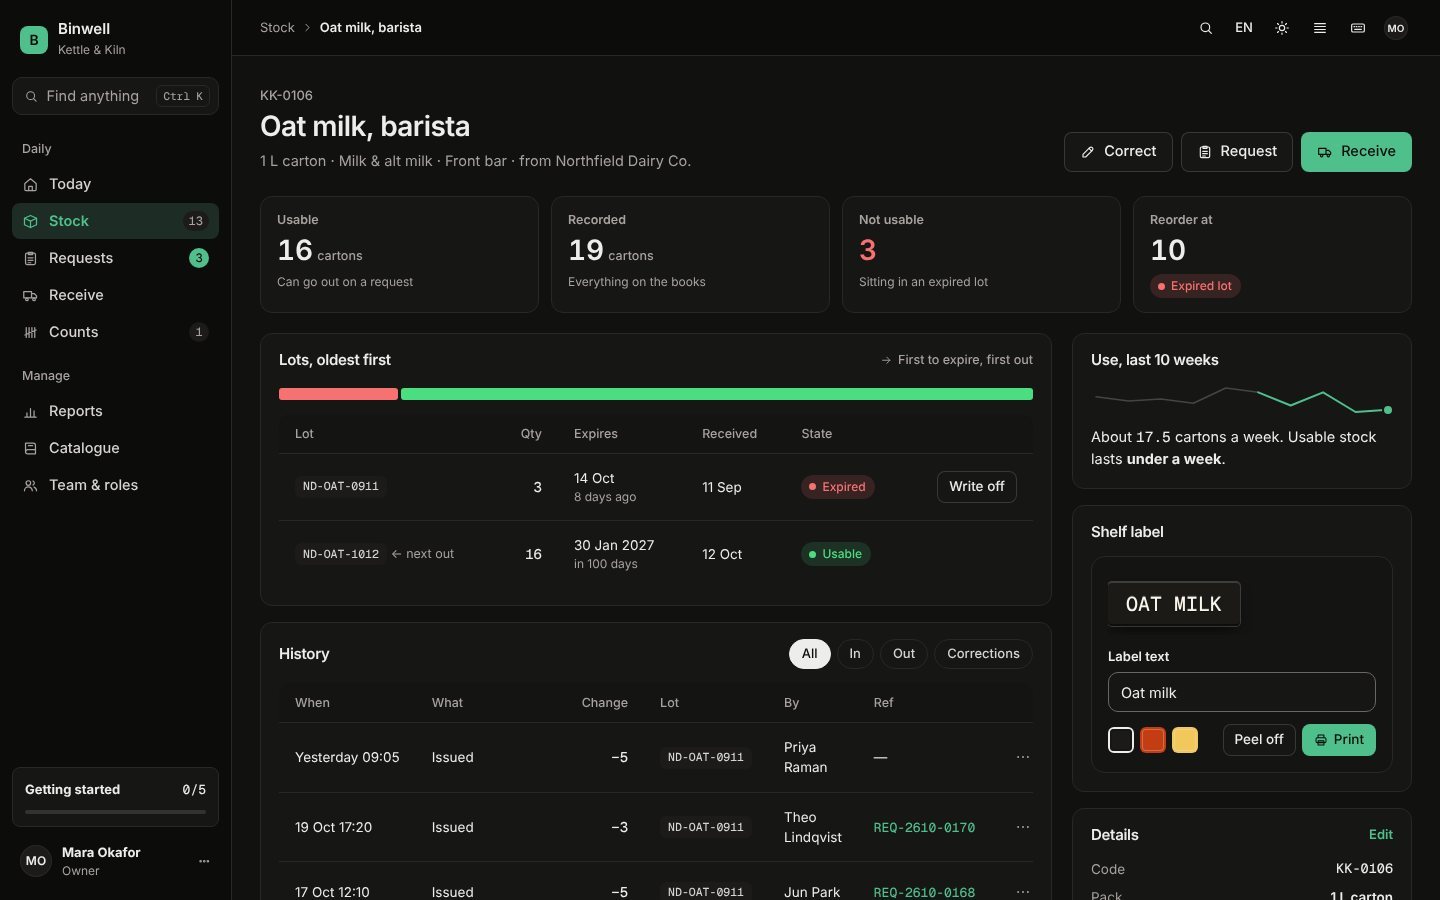
Task: Select the dark label color swatch
Action: click(x=1121, y=740)
